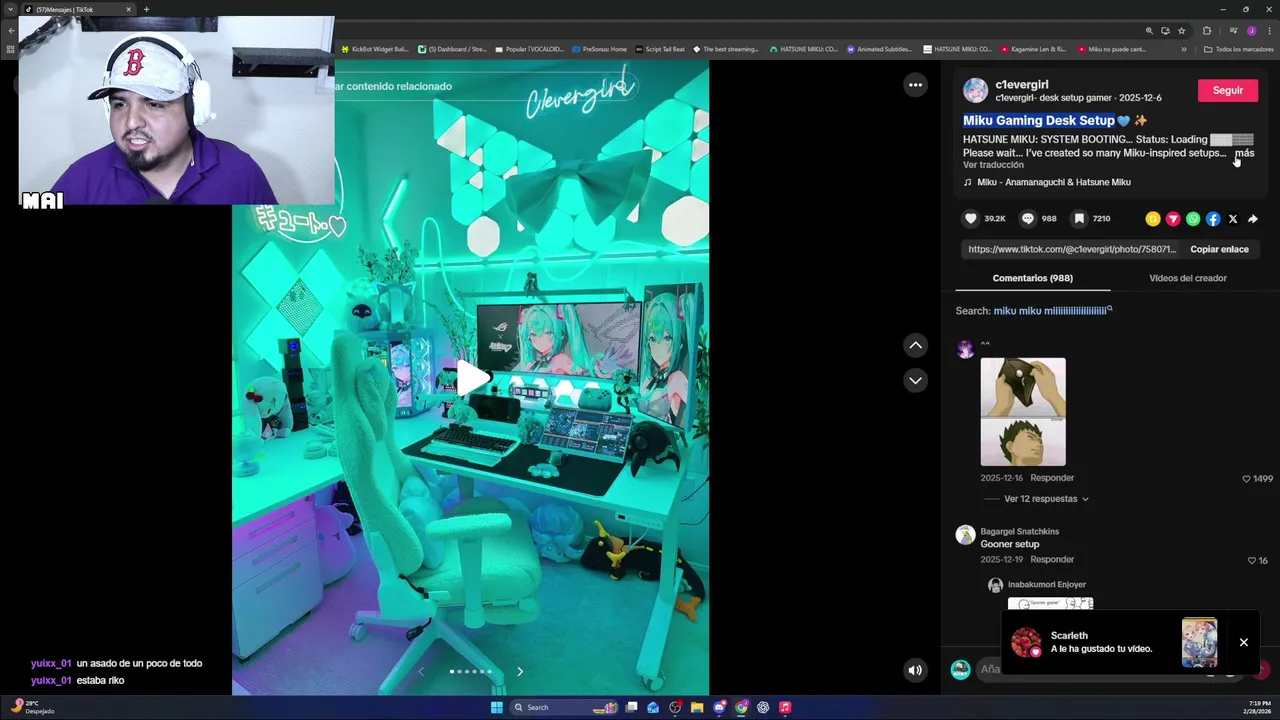The height and width of the screenshot is (720, 1280).
Task: Open more share options with the arrow icon
Action: [1252, 218]
